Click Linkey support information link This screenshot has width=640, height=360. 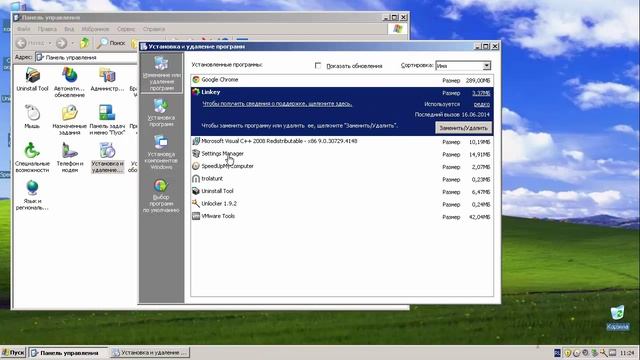pyautogui.click(x=277, y=104)
